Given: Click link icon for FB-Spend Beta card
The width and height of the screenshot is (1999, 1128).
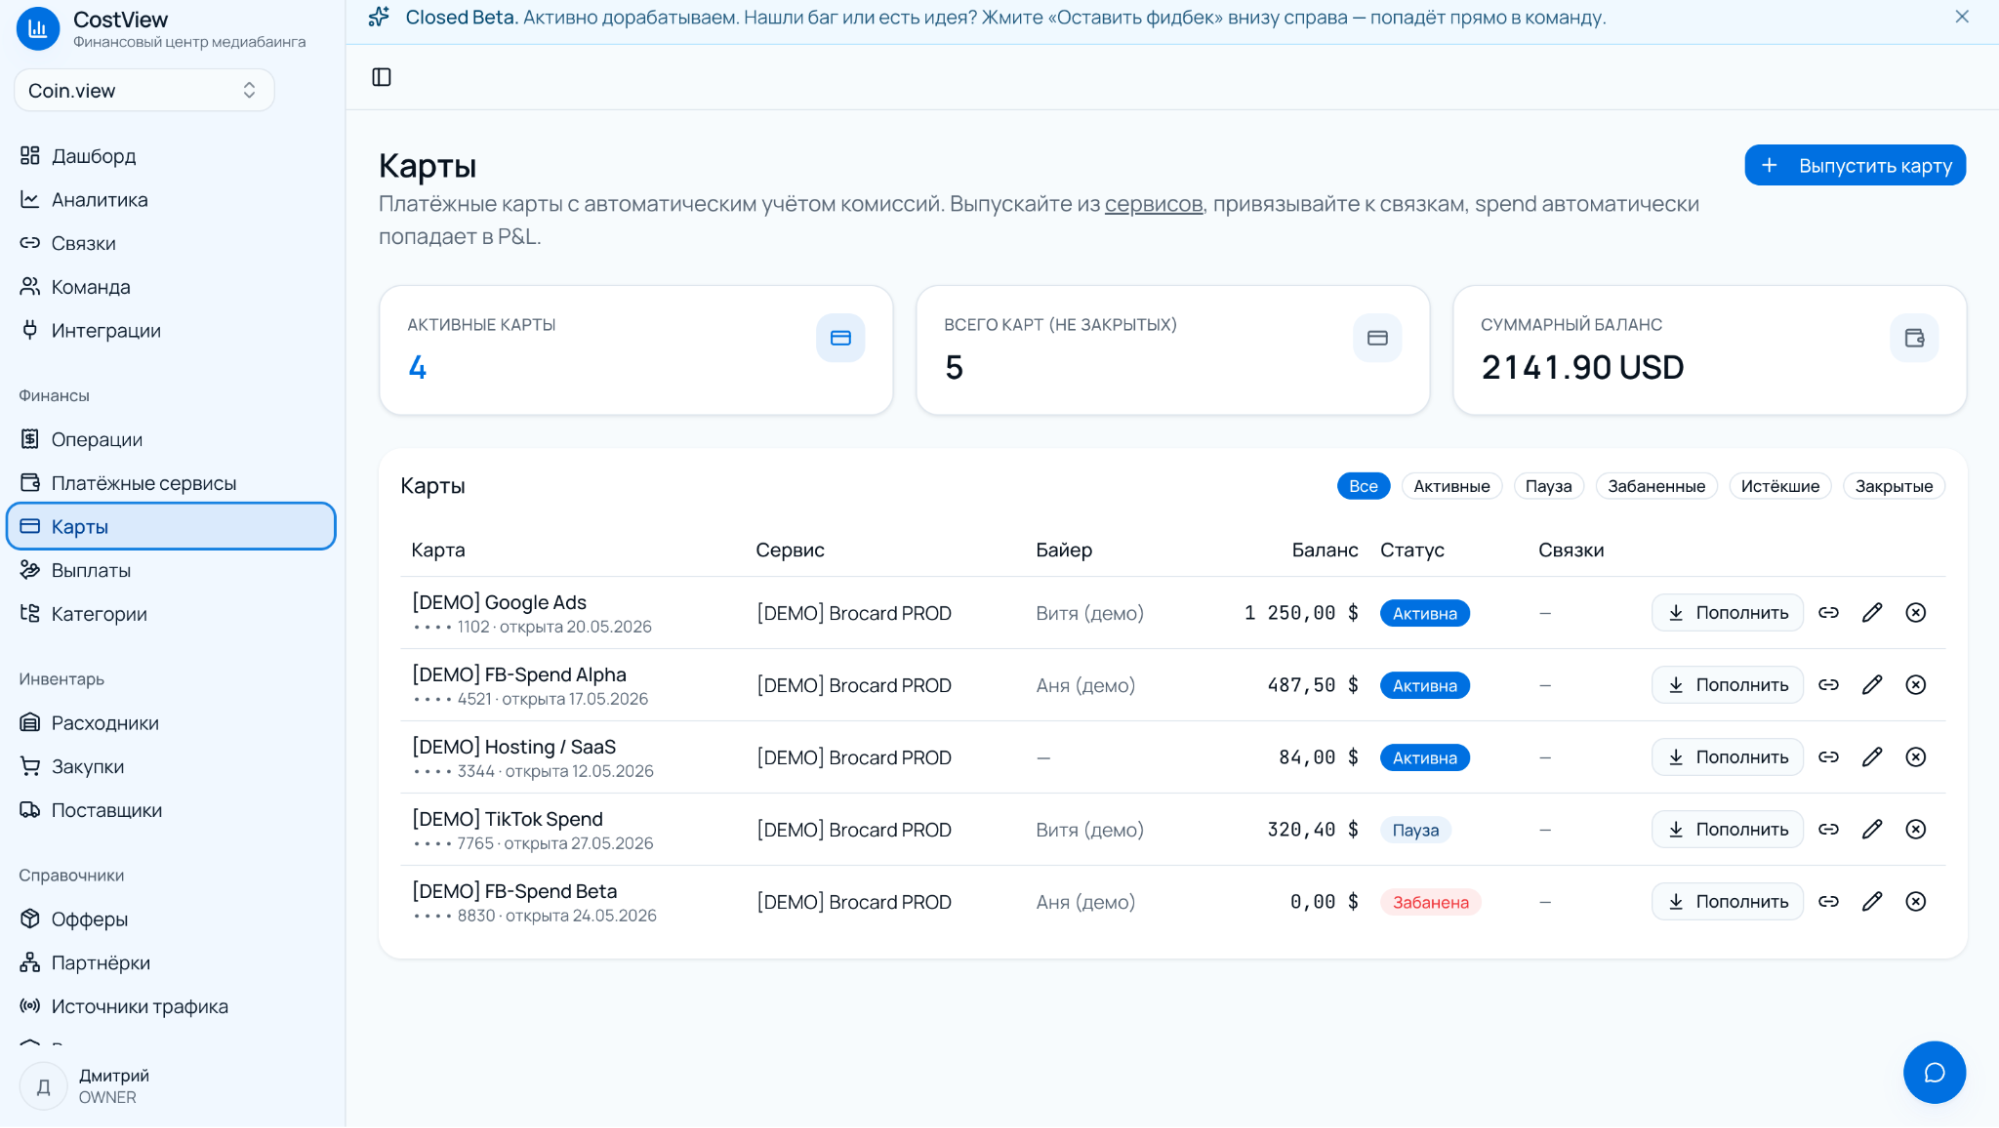Looking at the screenshot, I should point(1828,901).
